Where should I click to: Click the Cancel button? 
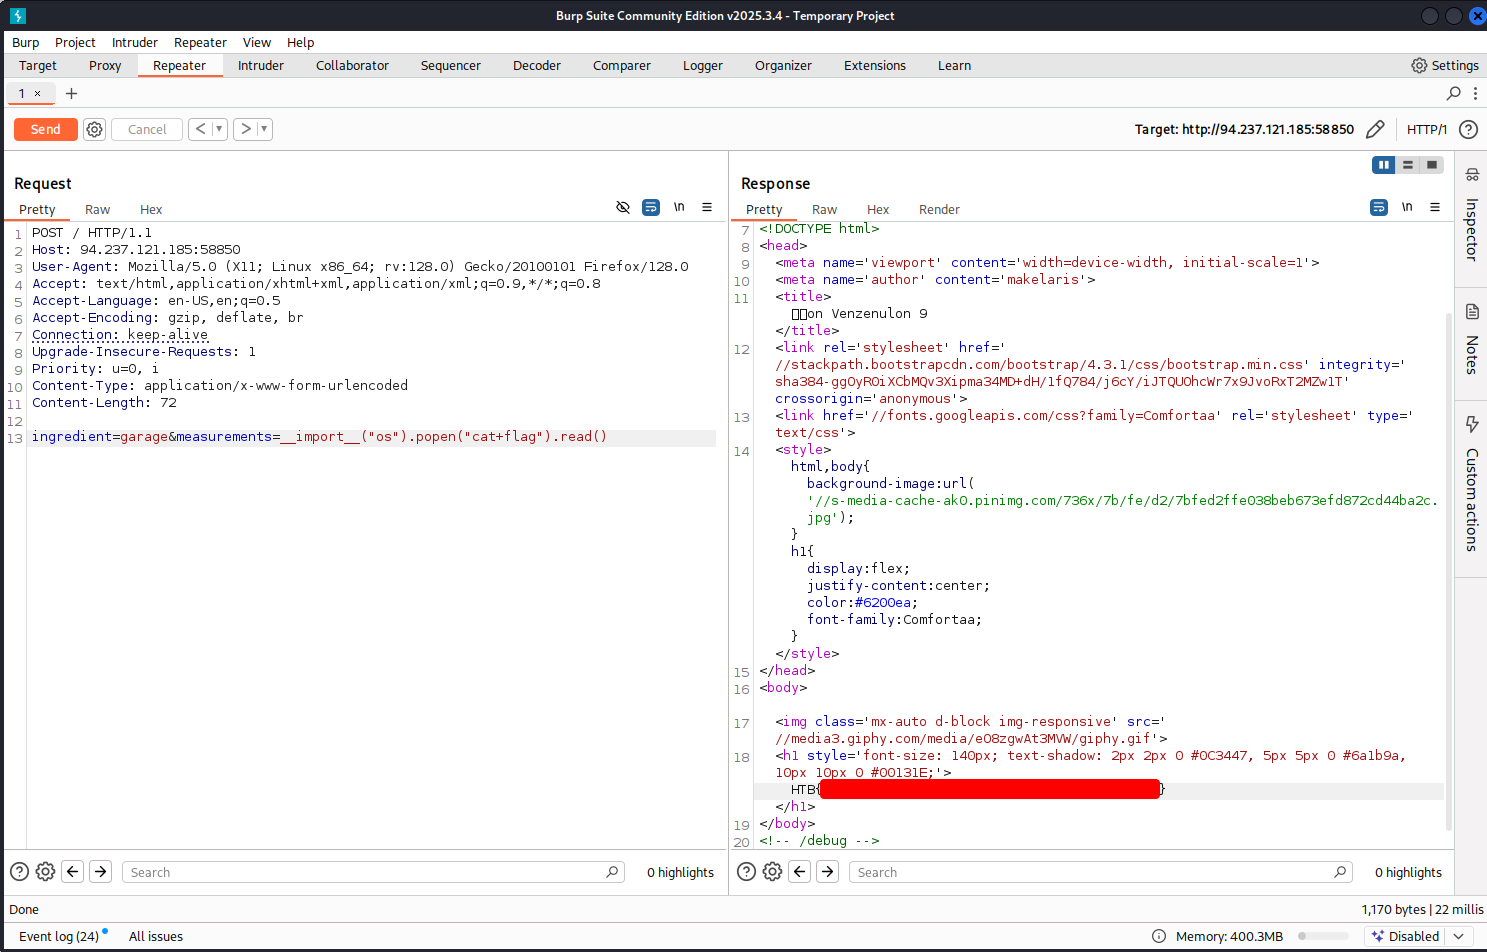click(x=147, y=129)
